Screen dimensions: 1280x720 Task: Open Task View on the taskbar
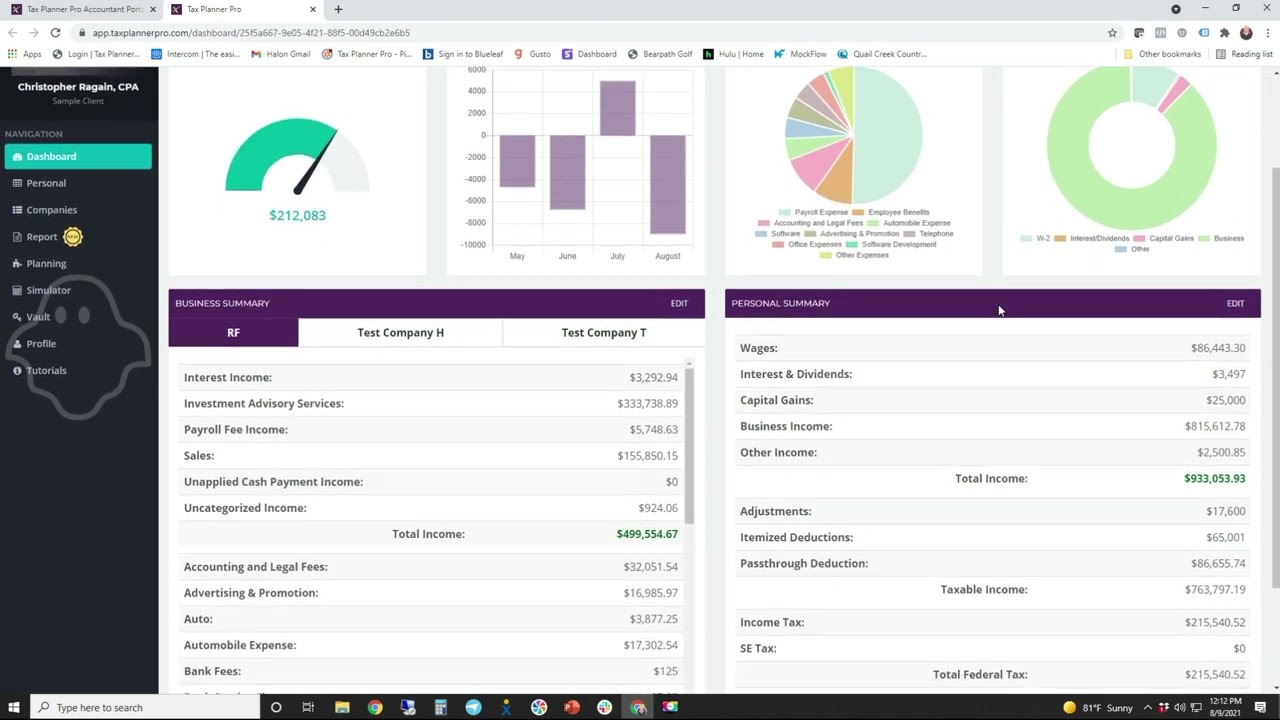308,707
